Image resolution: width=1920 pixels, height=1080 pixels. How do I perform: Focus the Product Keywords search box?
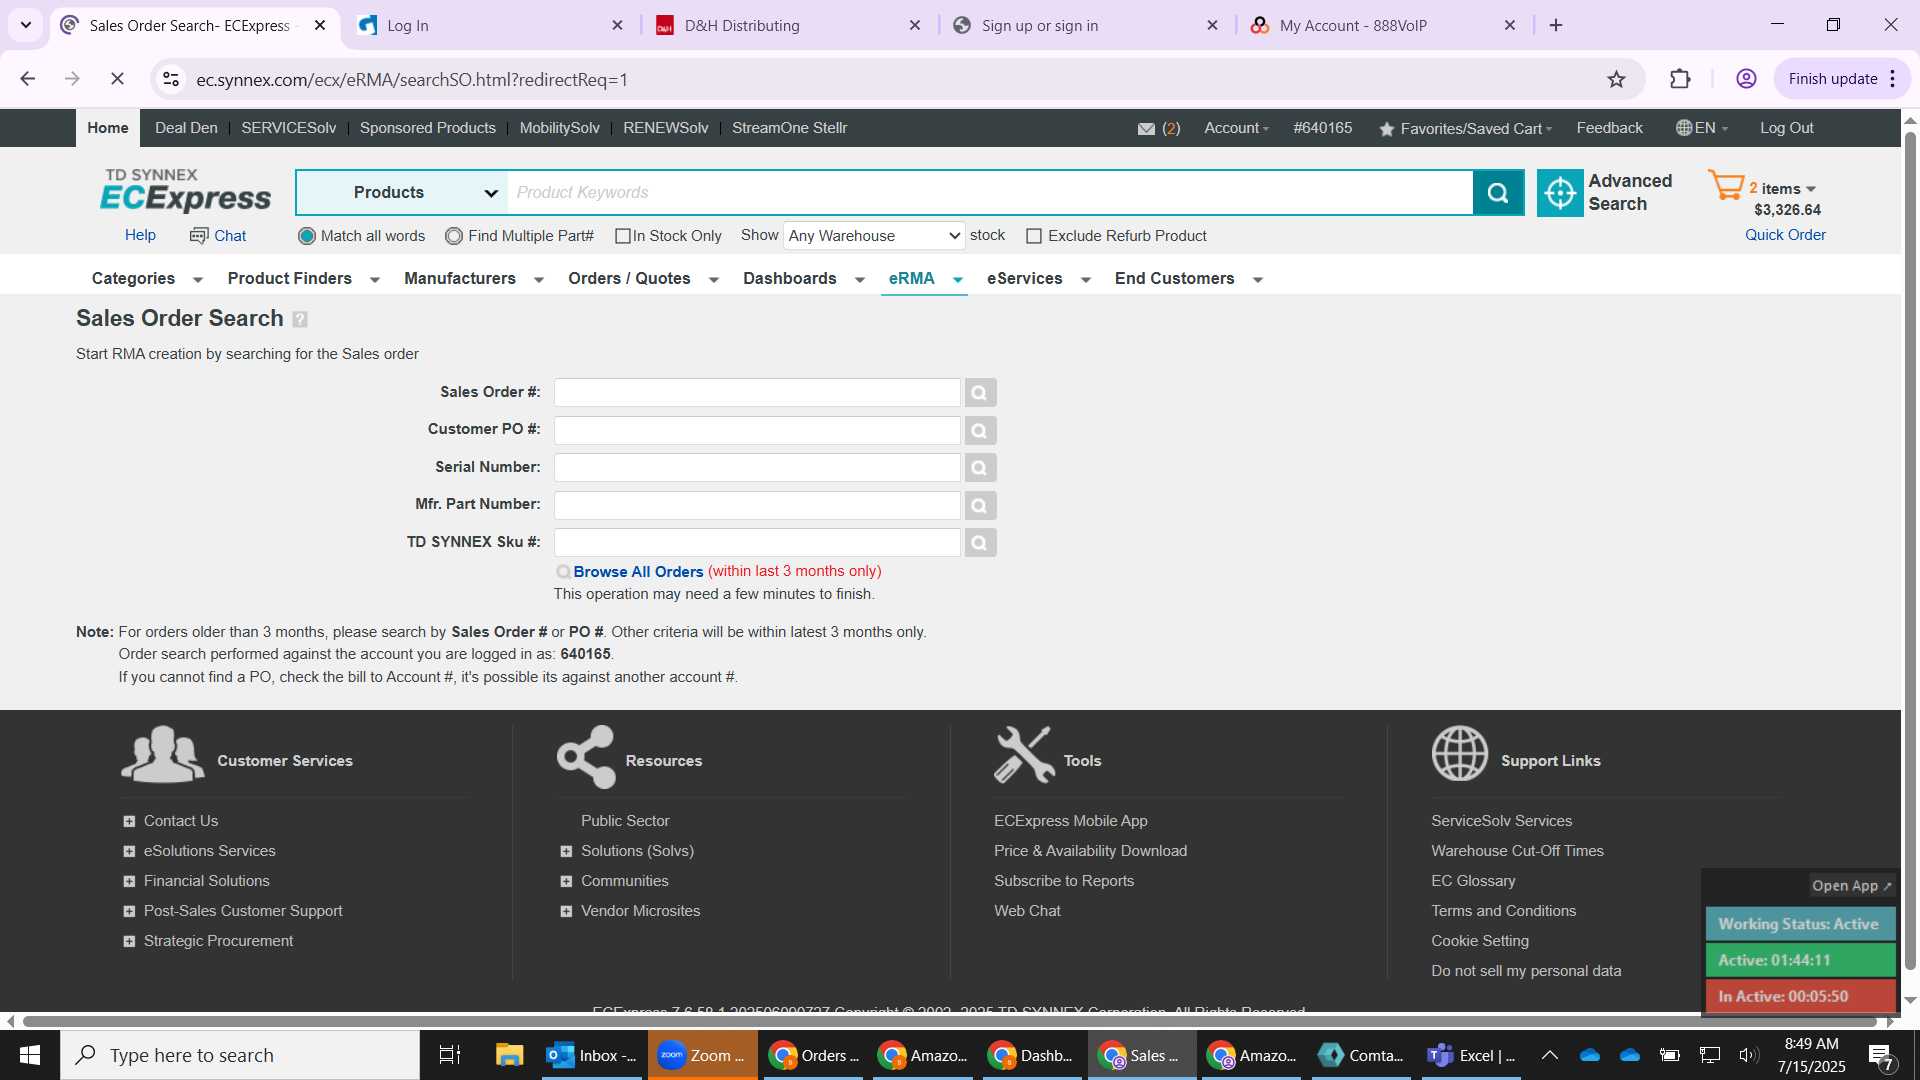pyautogui.click(x=990, y=193)
